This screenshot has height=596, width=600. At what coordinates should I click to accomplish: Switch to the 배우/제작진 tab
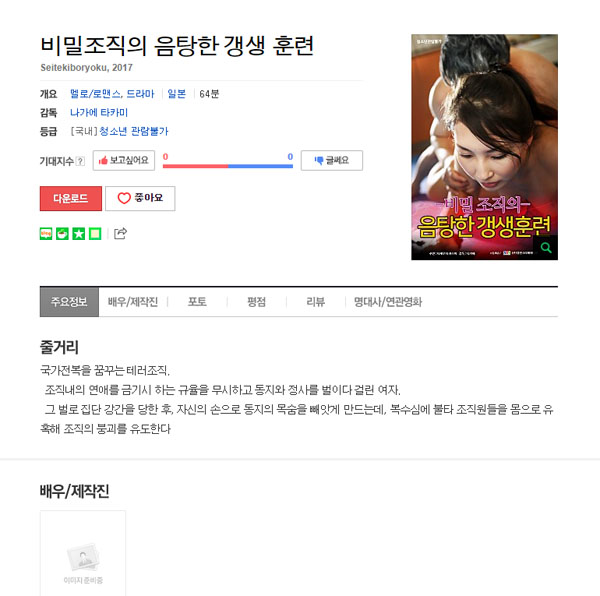[x=133, y=302]
